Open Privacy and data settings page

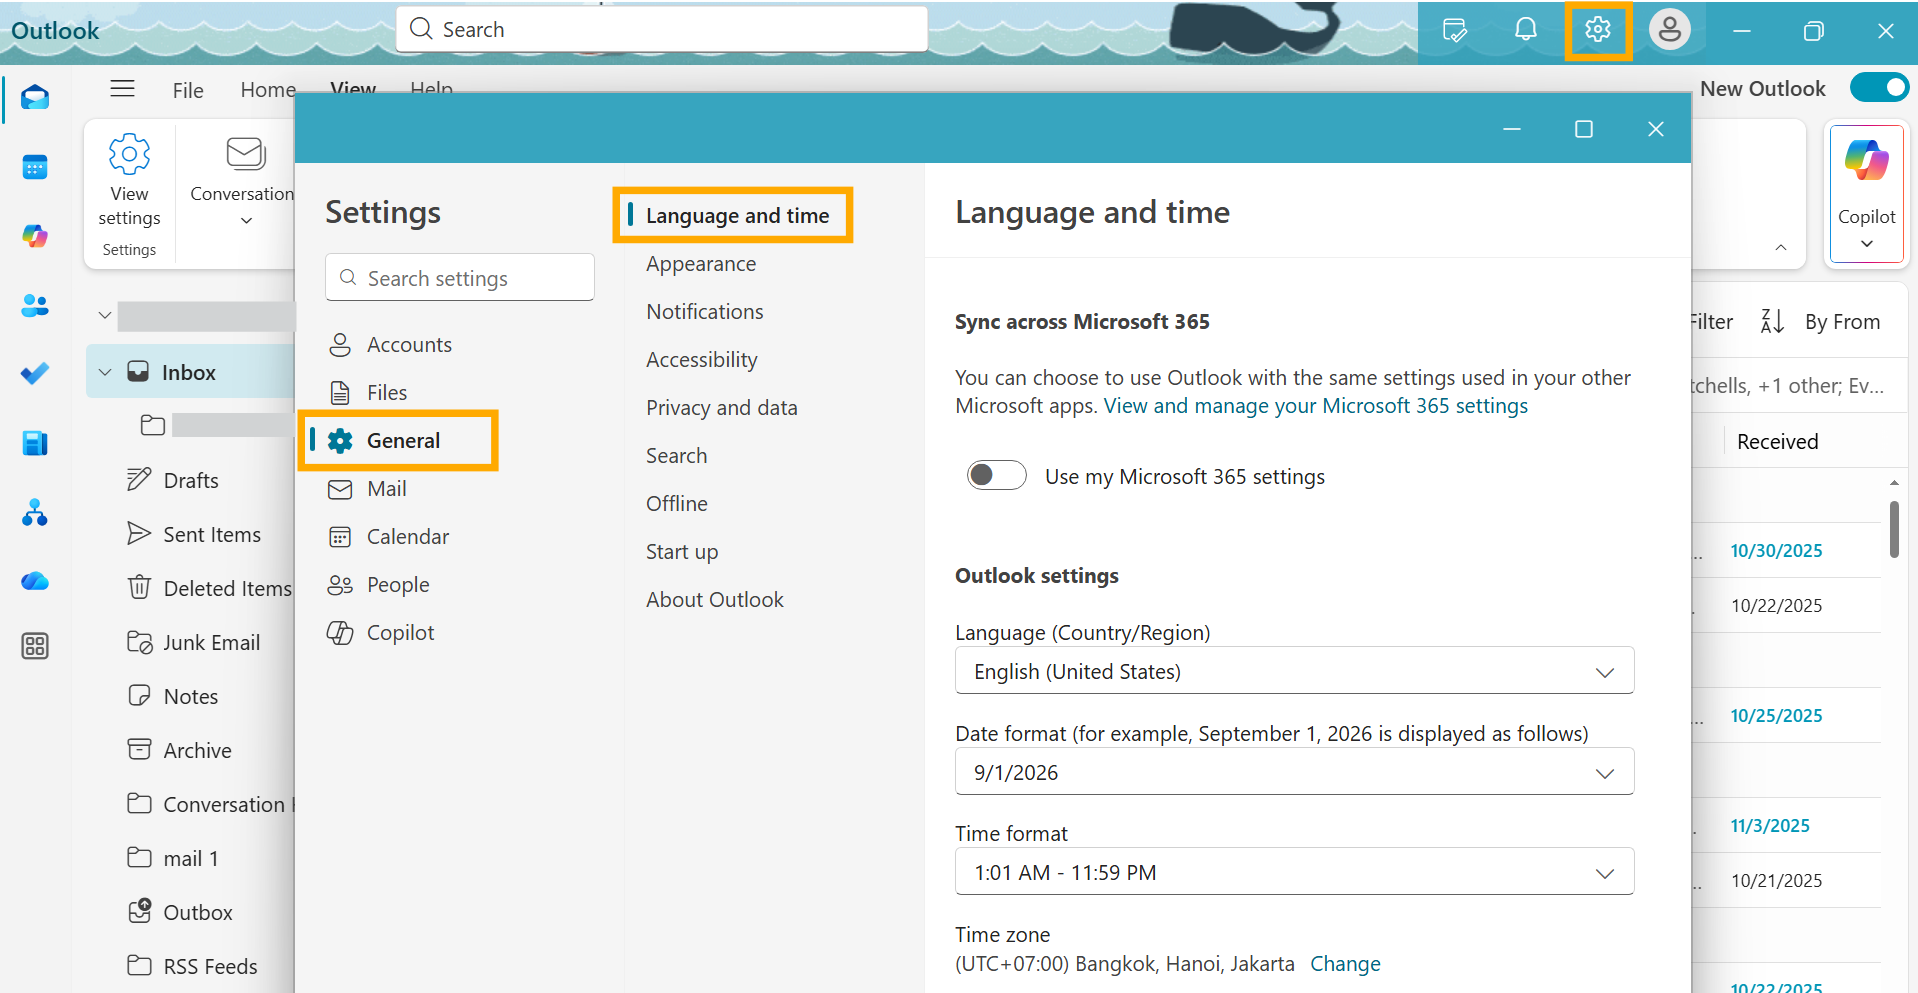(721, 408)
